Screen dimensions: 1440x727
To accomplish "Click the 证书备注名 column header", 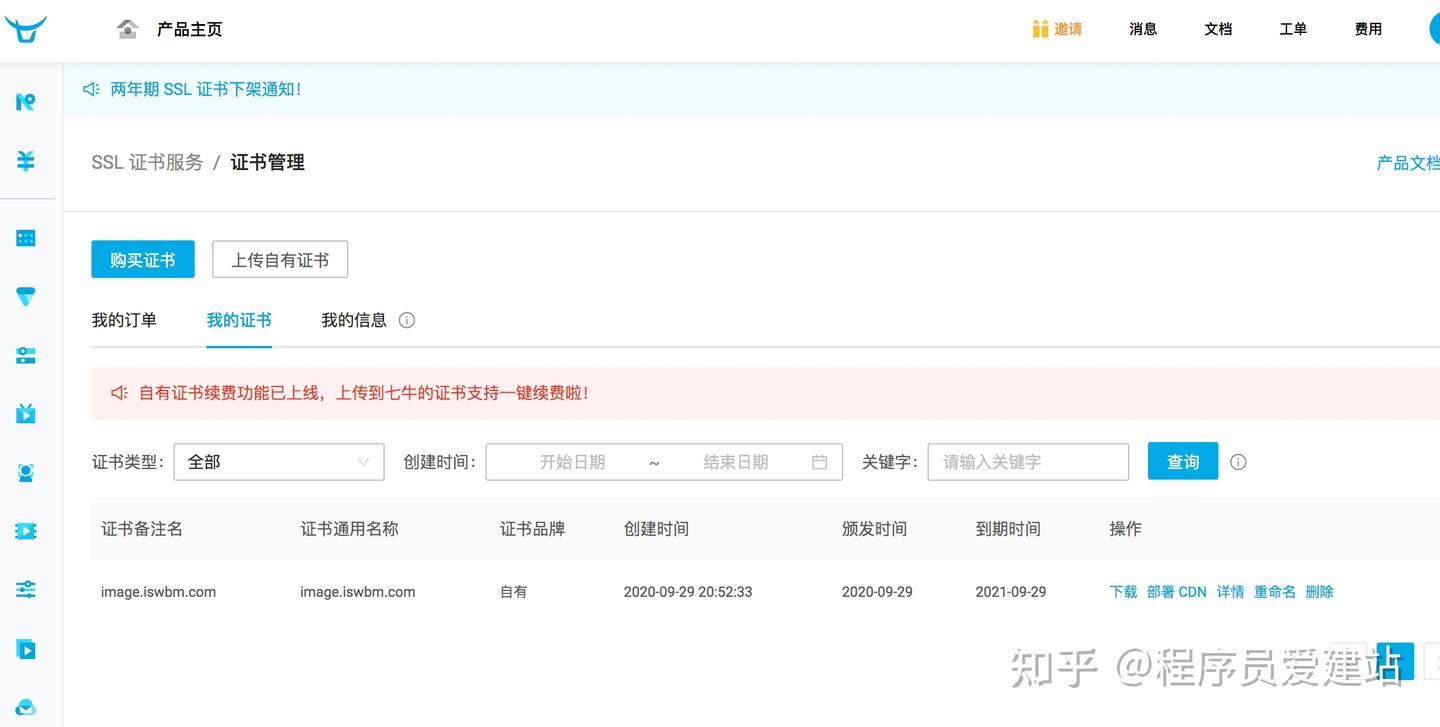I will tap(142, 529).
